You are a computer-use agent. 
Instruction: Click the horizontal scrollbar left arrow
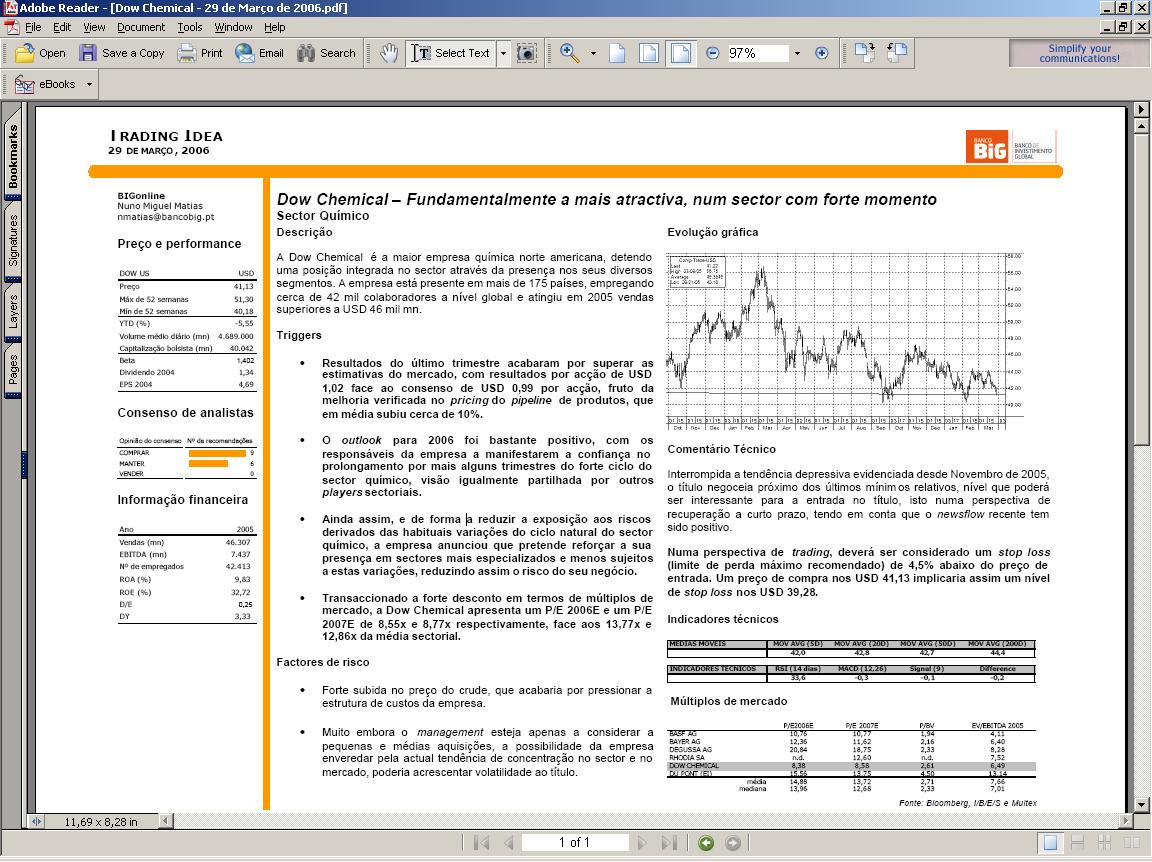[x=166, y=821]
